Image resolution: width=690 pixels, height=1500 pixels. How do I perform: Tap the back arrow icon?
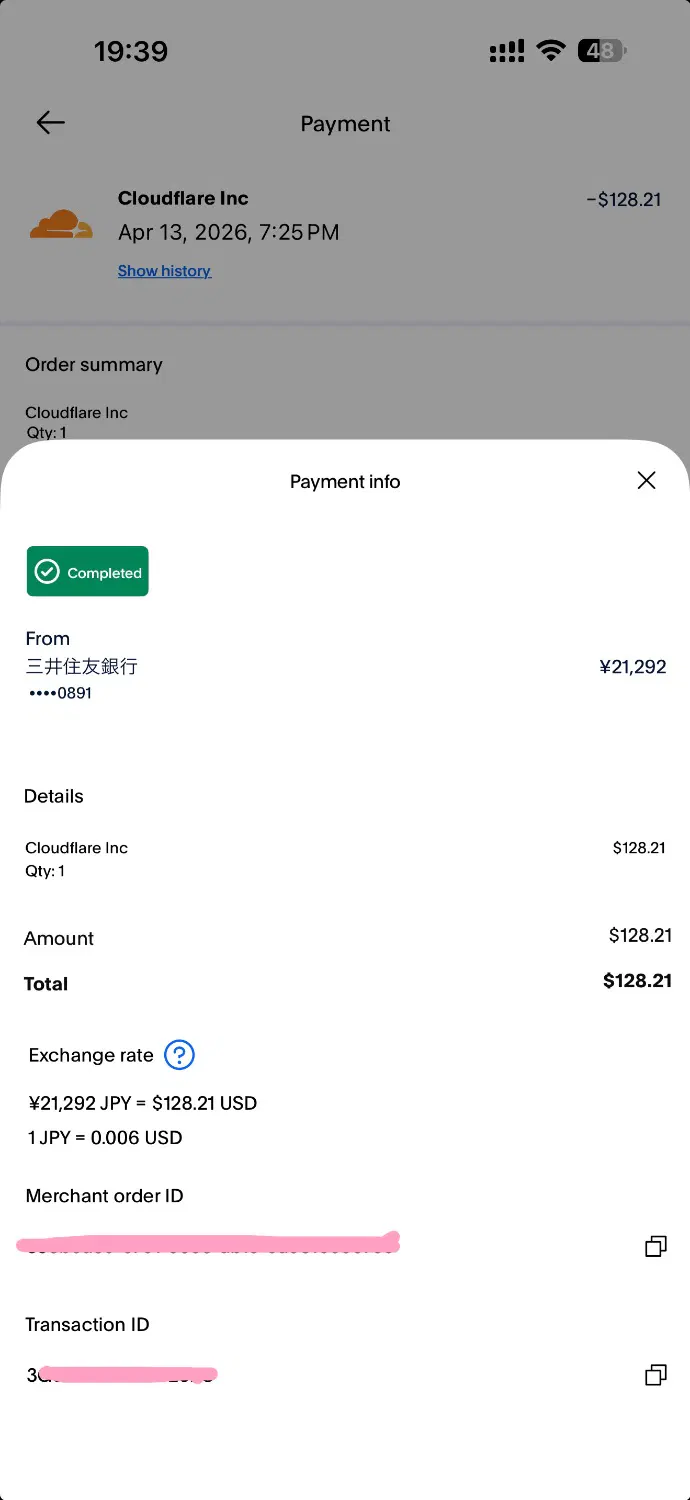point(50,123)
